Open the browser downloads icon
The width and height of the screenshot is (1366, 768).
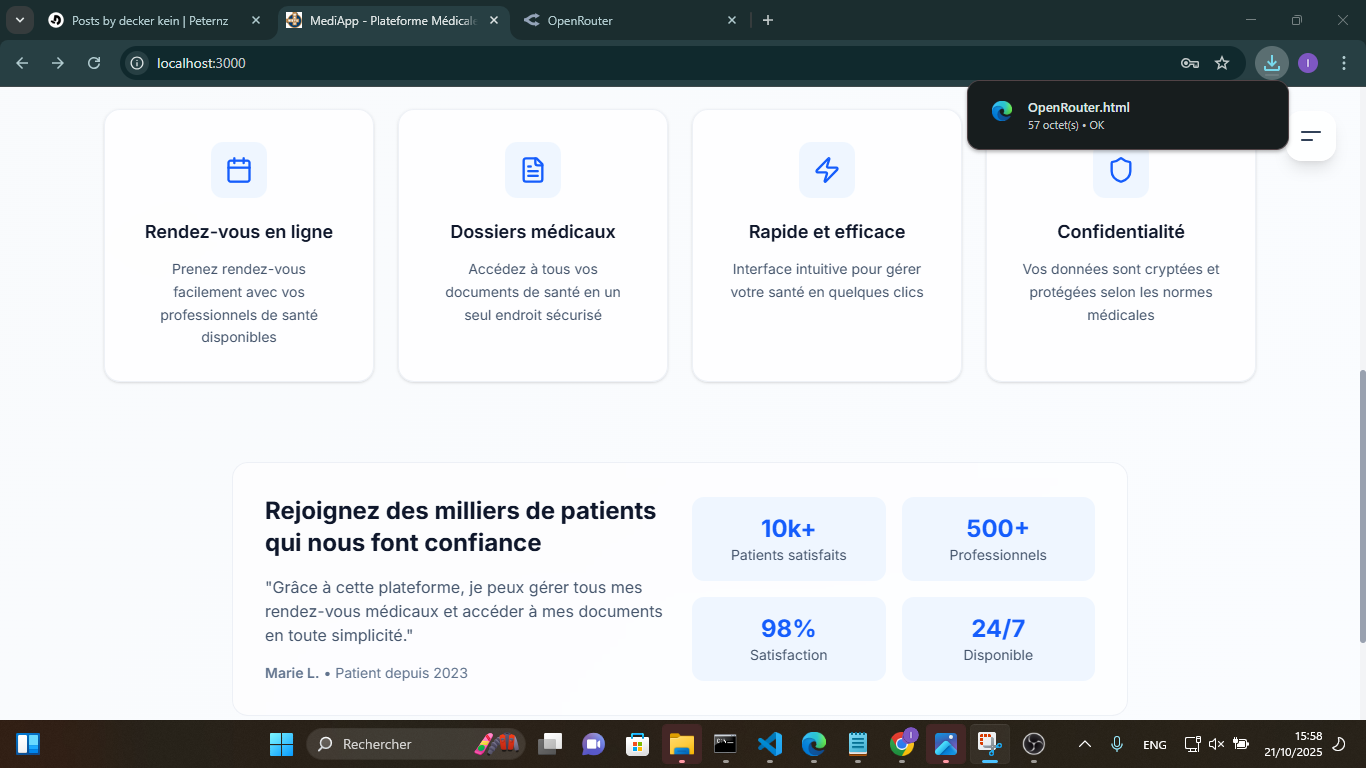point(1271,63)
